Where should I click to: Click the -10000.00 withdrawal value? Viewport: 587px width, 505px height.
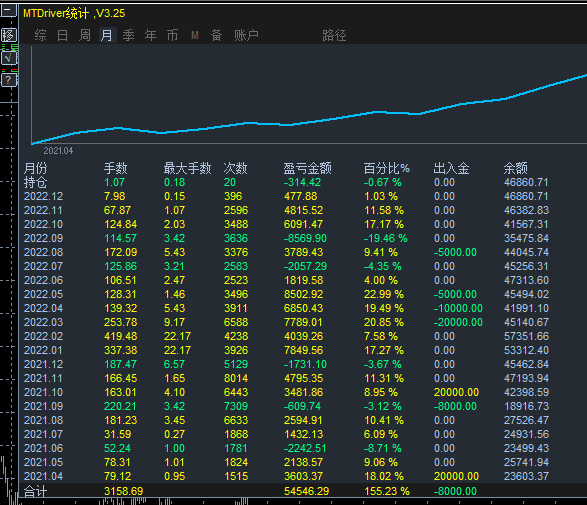coord(458,308)
